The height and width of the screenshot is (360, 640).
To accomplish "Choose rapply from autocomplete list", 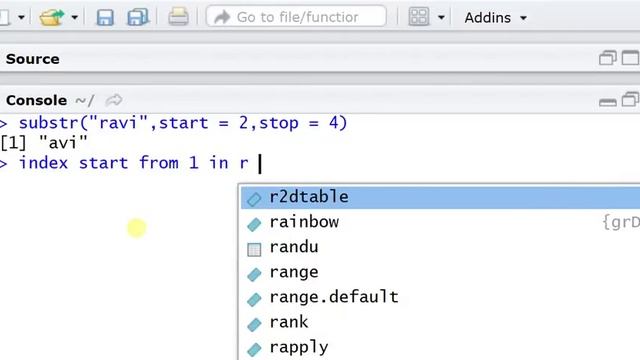I will 440,348.
